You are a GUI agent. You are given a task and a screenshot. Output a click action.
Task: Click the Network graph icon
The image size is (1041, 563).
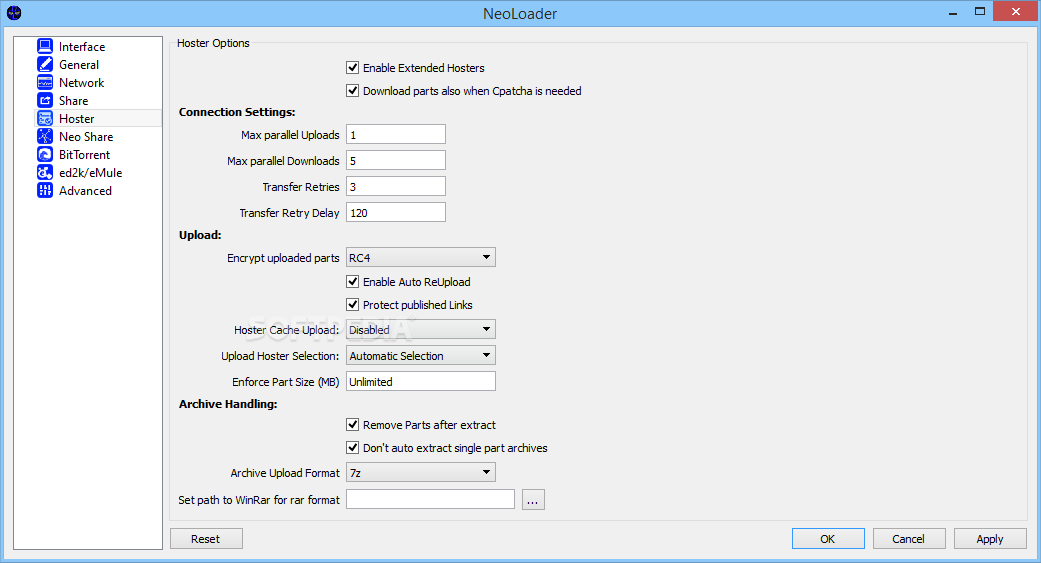click(x=44, y=82)
